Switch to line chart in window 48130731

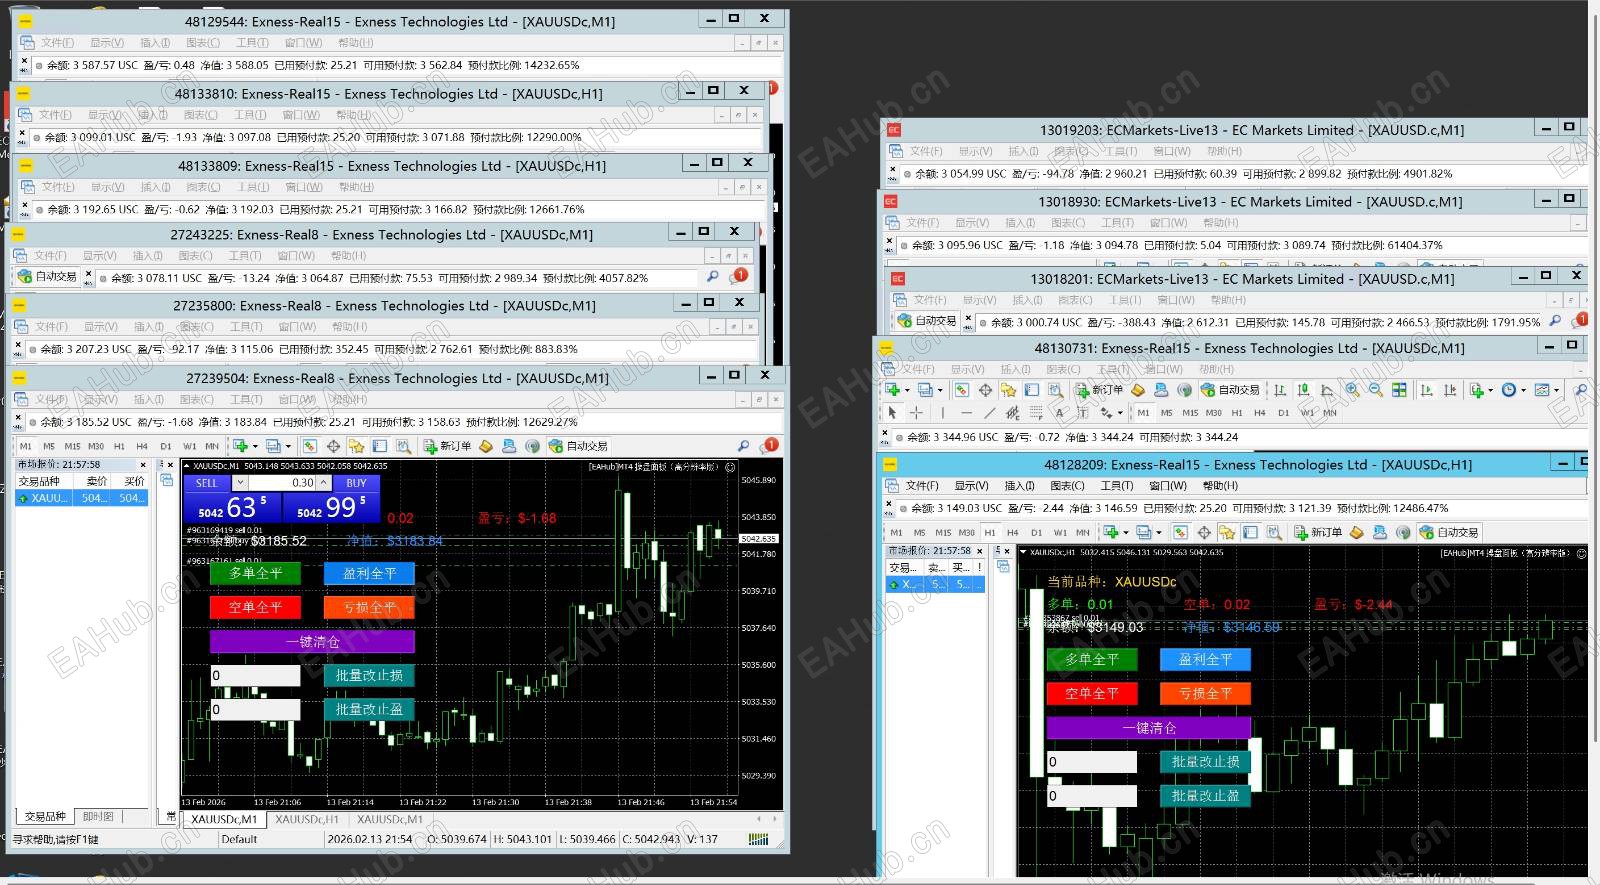[x=1327, y=390]
